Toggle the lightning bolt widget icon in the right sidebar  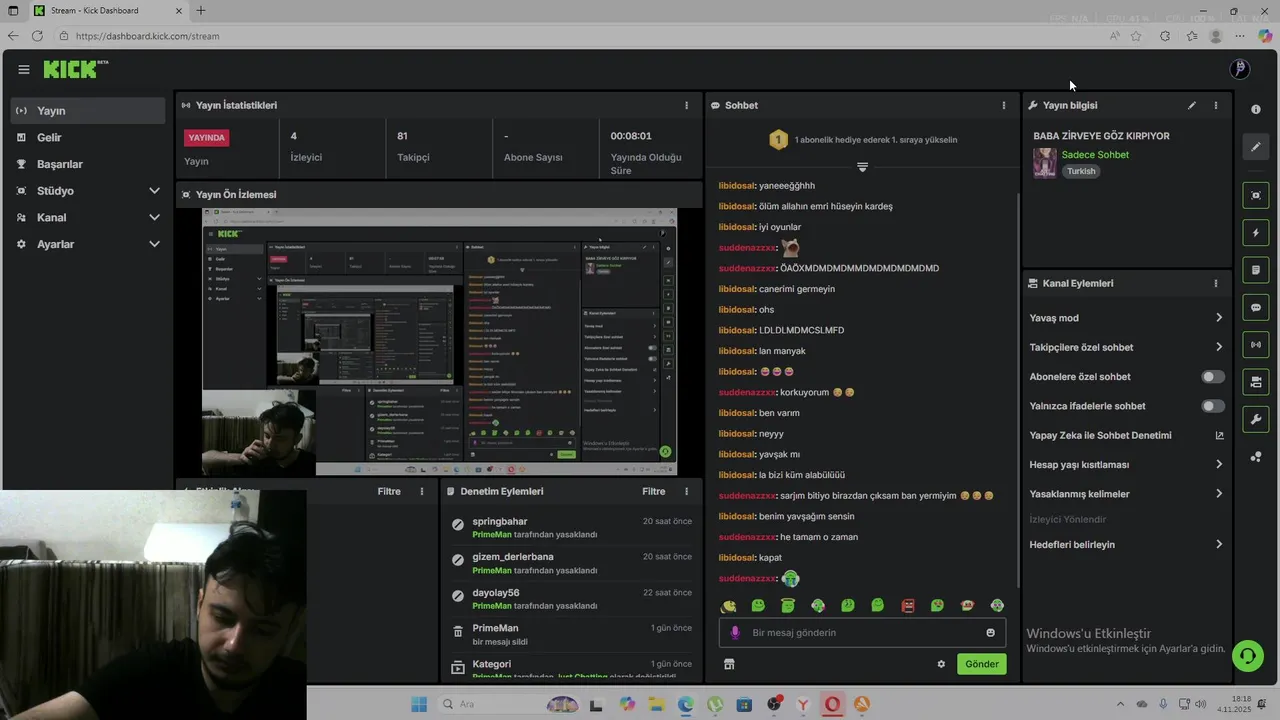pyautogui.click(x=1256, y=233)
